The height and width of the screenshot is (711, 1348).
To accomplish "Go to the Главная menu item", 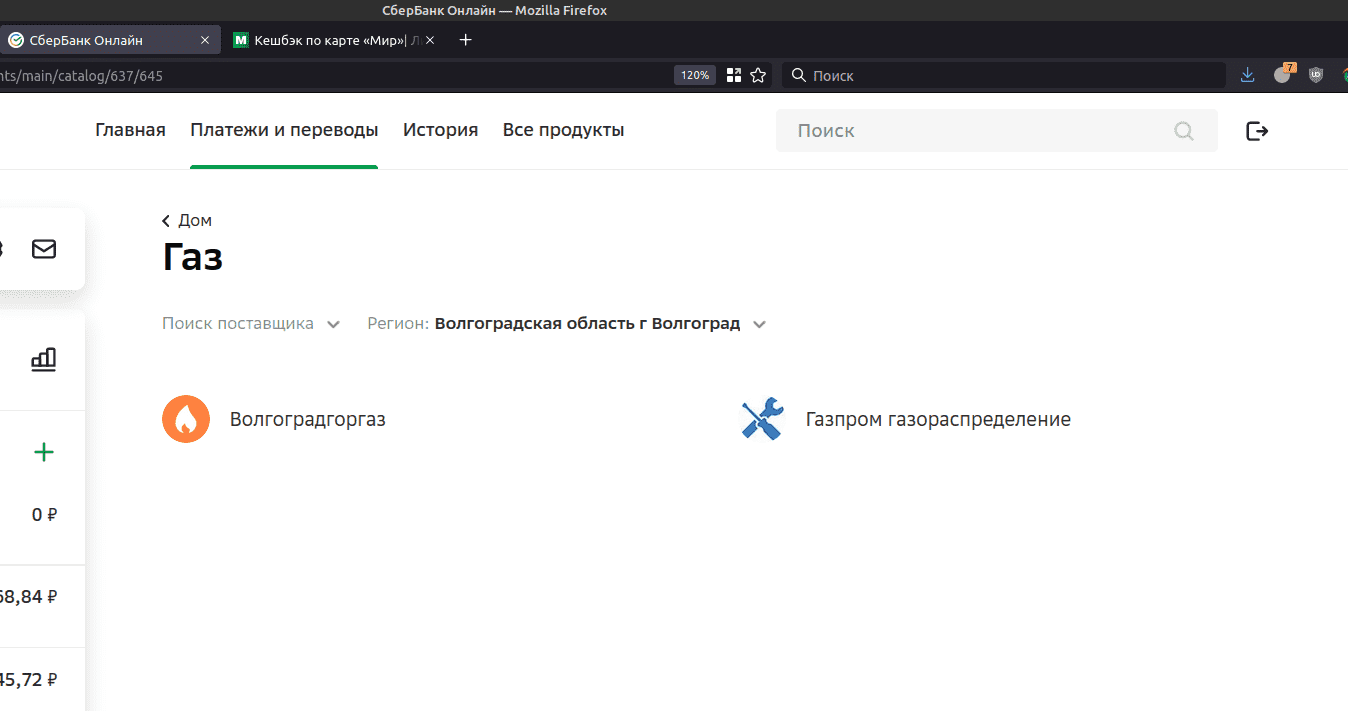I will [130, 130].
